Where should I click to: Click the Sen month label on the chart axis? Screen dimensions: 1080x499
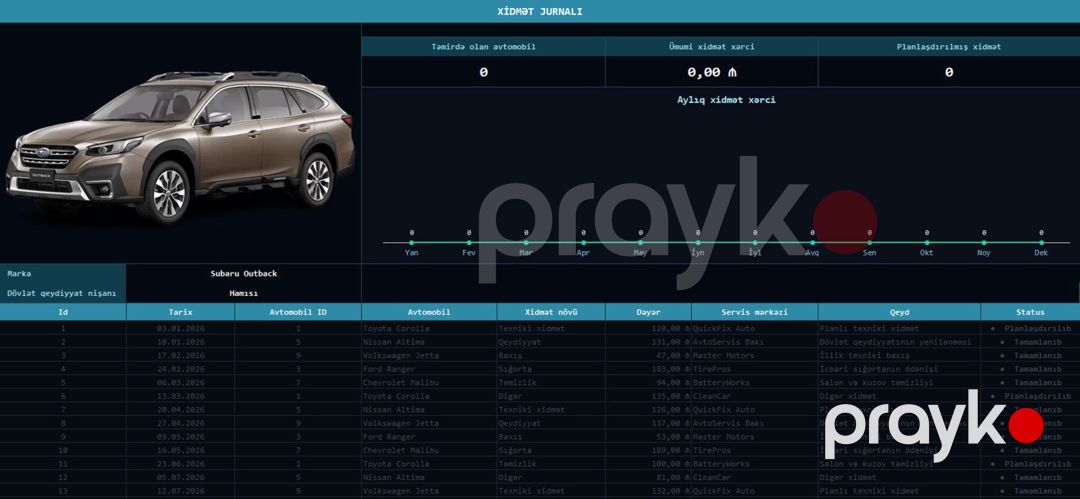pyautogui.click(x=869, y=253)
